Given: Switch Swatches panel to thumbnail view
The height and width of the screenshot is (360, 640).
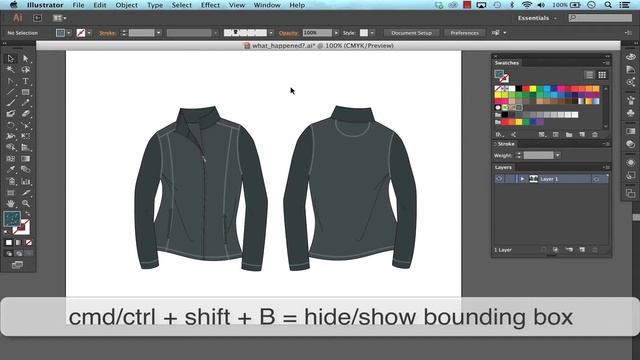Looking at the screenshot, I should 602,75.
